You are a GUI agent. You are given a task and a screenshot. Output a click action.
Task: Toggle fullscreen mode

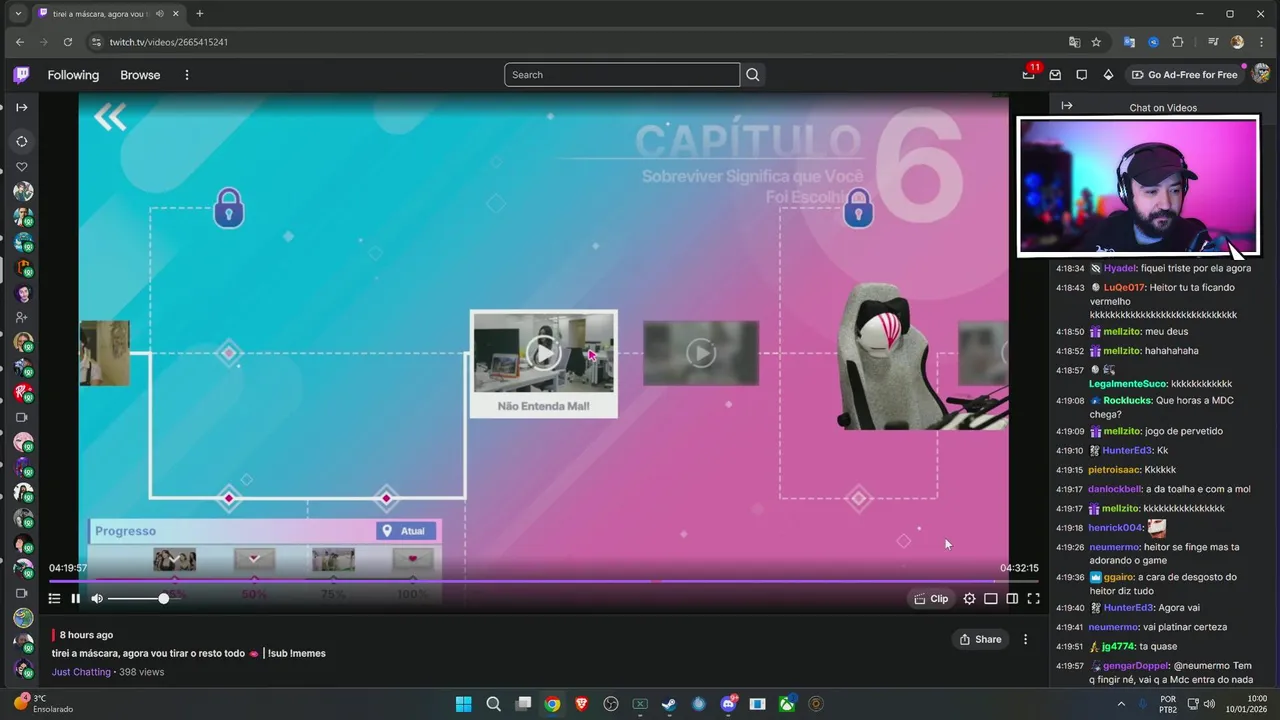point(1033,599)
